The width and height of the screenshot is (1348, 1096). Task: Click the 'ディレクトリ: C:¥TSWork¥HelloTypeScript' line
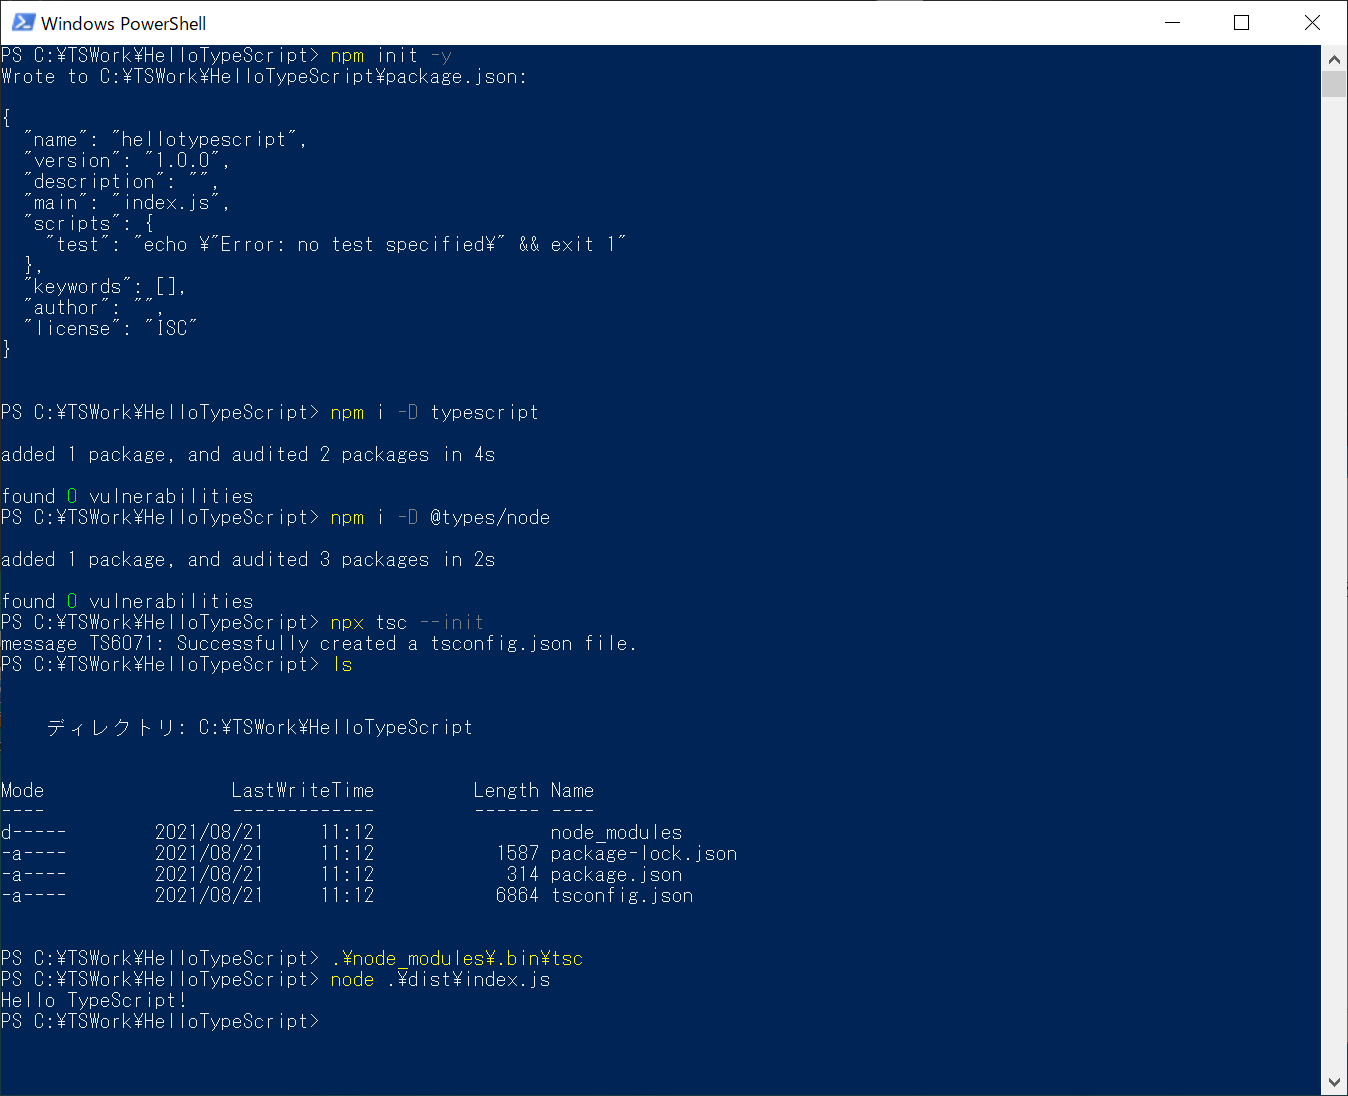point(260,728)
